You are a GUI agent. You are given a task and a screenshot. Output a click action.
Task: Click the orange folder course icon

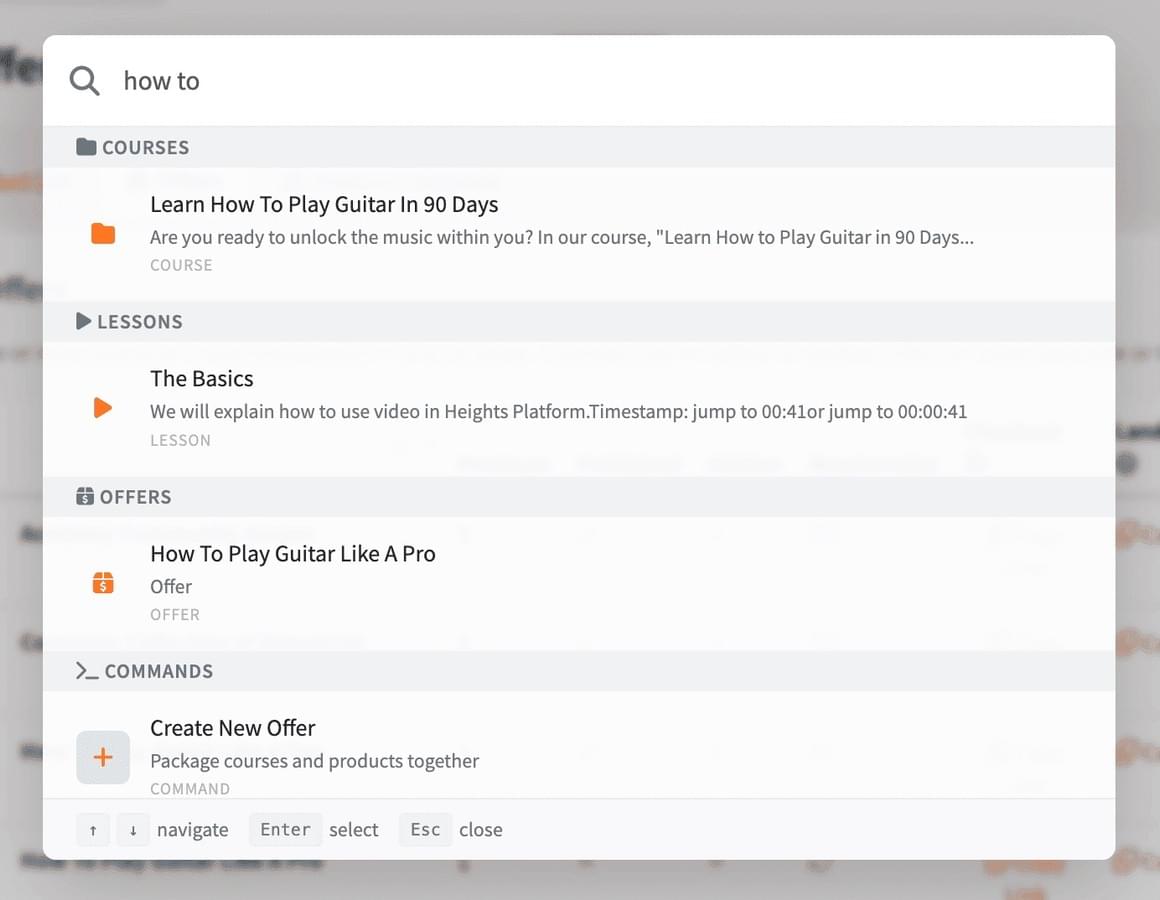[x=103, y=234]
